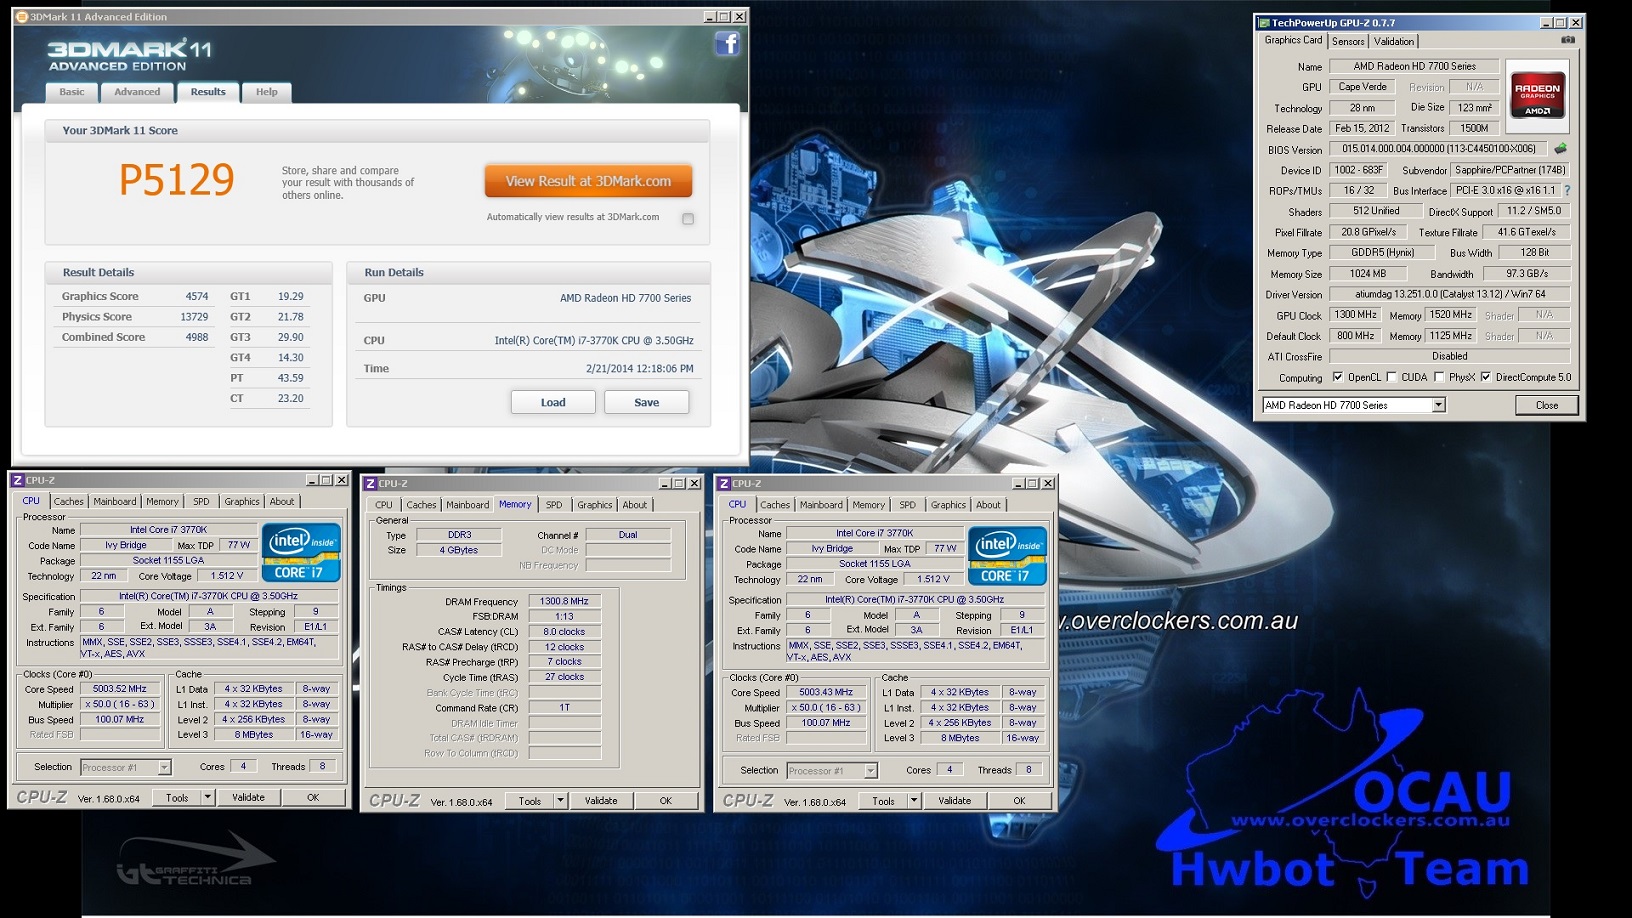
Task: Click the Intel Core i7 logo in left CPU-Z window
Action: coord(301,552)
